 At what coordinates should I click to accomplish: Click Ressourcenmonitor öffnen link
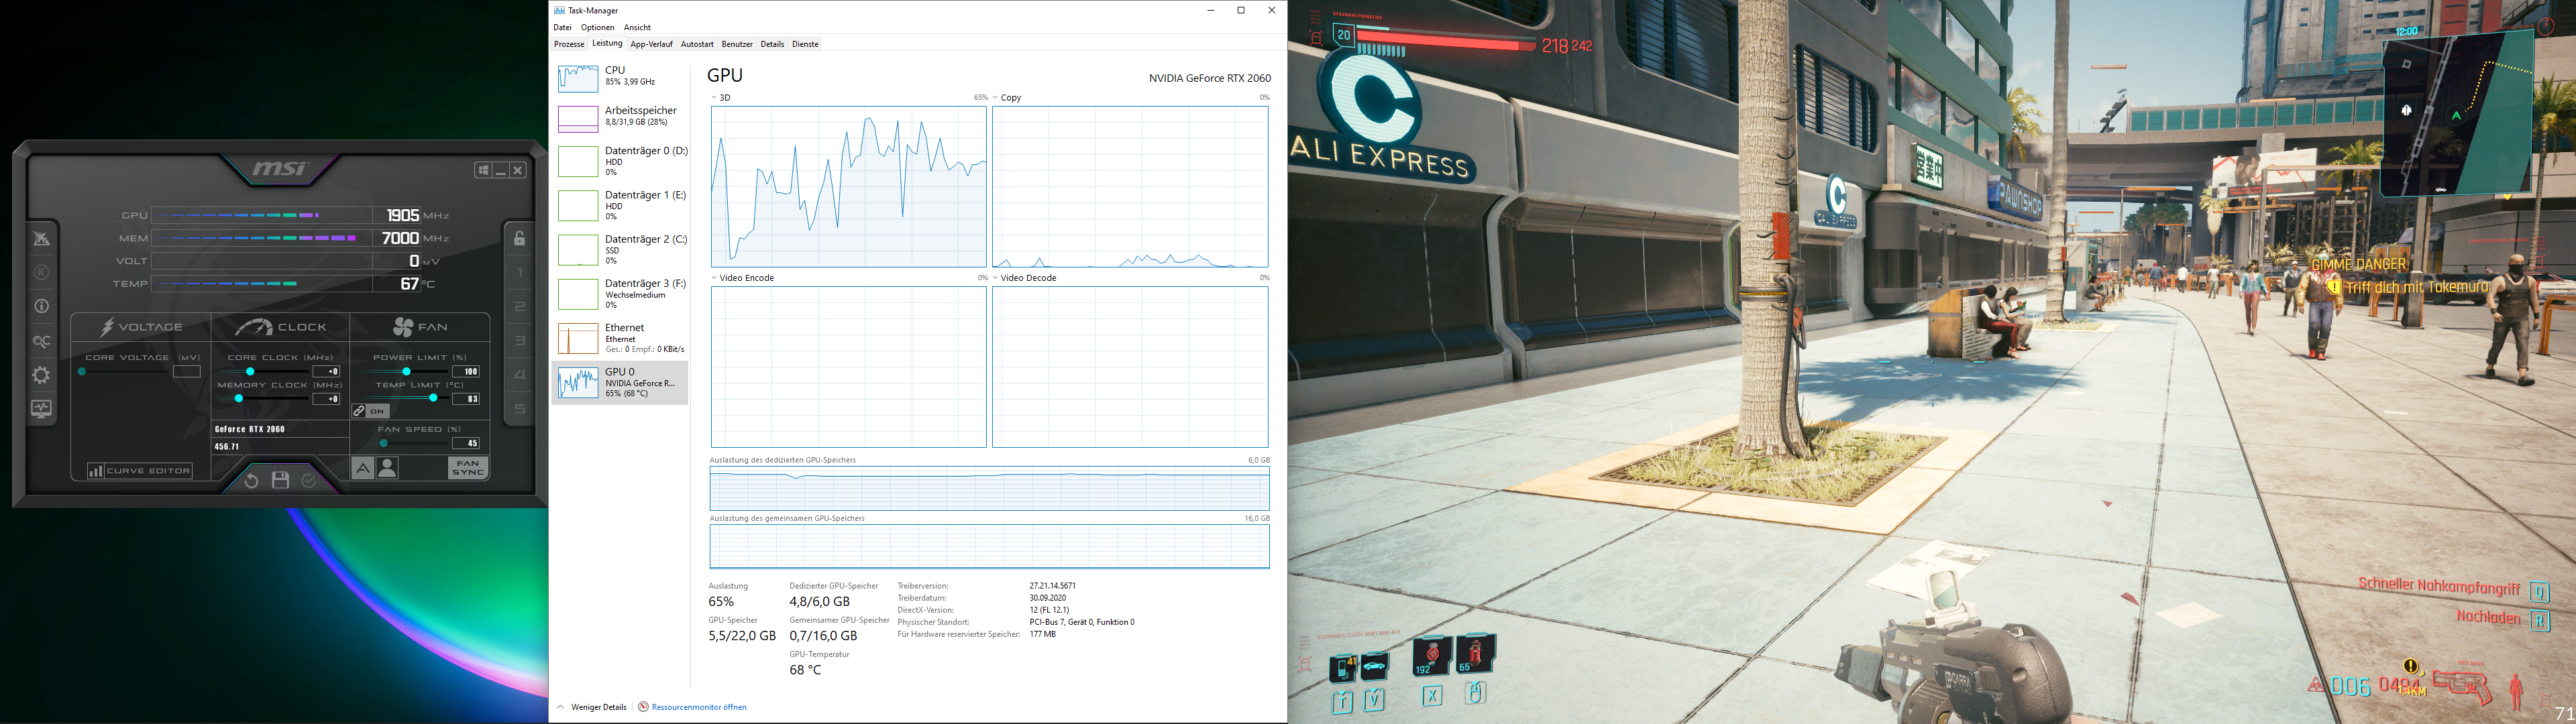click(699, 707)
